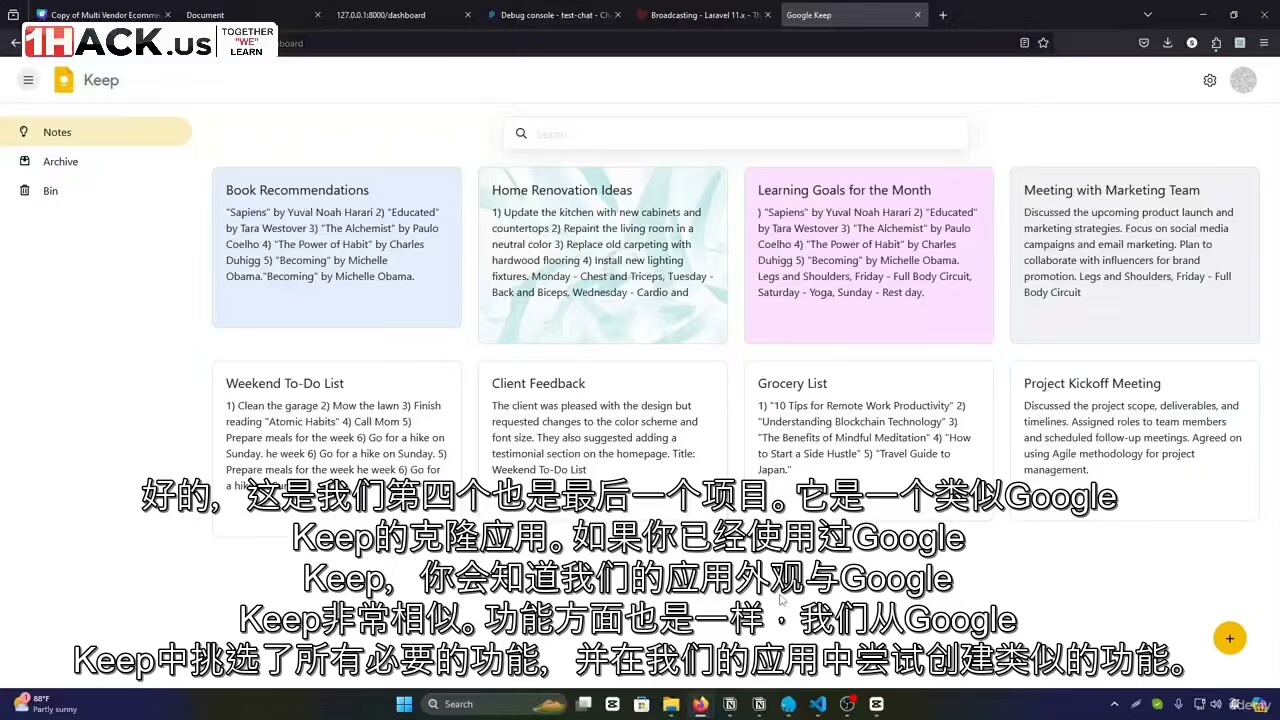Screen dimensions: 1280x720
Task: Open the browser new tab plus button
Action: tap(942, 15)
